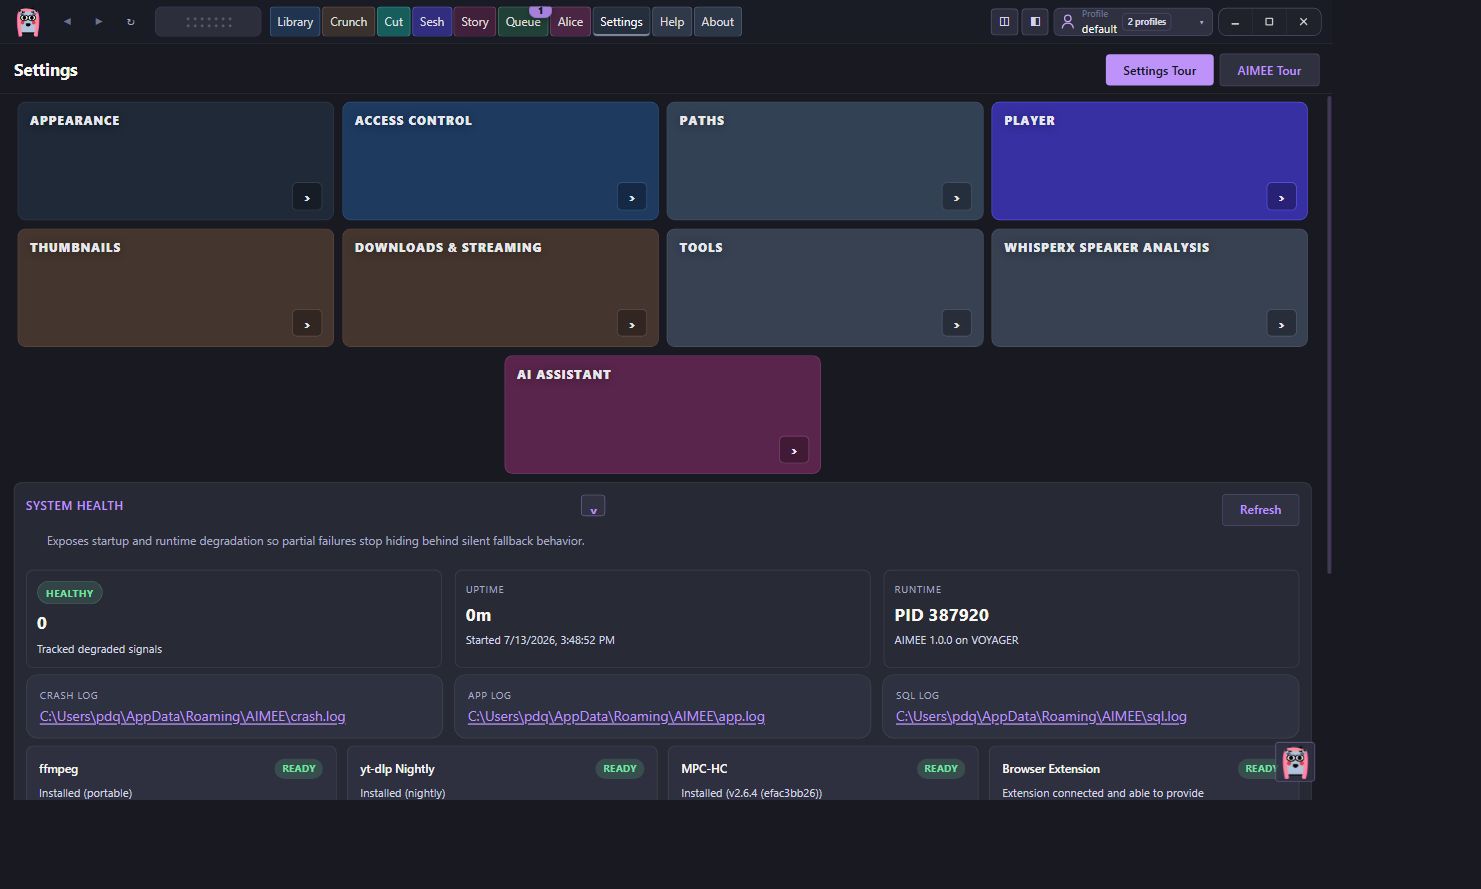Open the Queue tab
This screenshot has height=889, width=1481.
[523, 22]
